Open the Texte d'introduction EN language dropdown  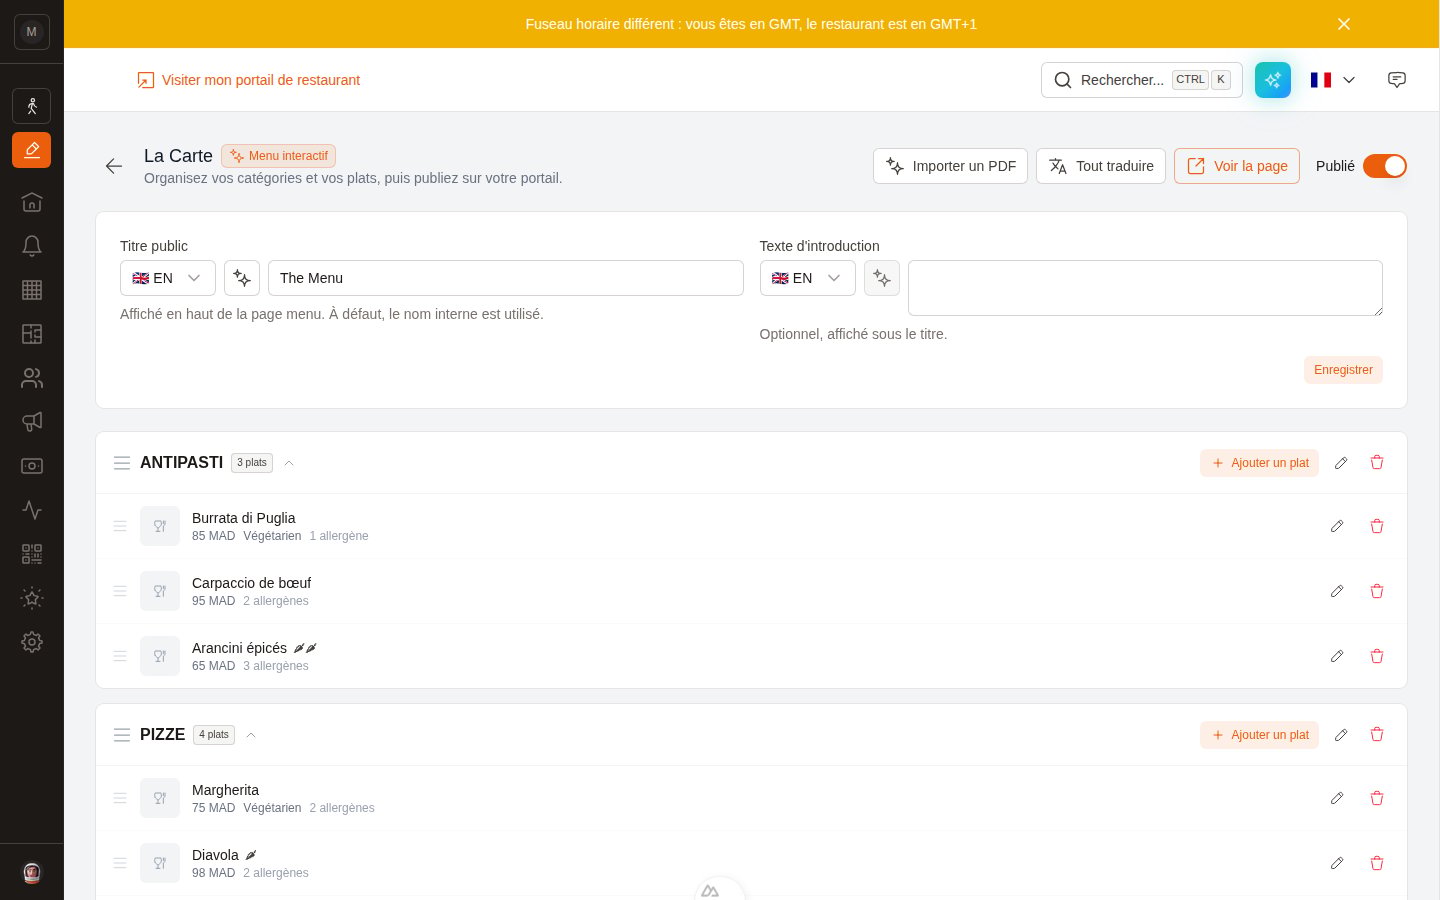pyautogui.click(x=807, y=278)
